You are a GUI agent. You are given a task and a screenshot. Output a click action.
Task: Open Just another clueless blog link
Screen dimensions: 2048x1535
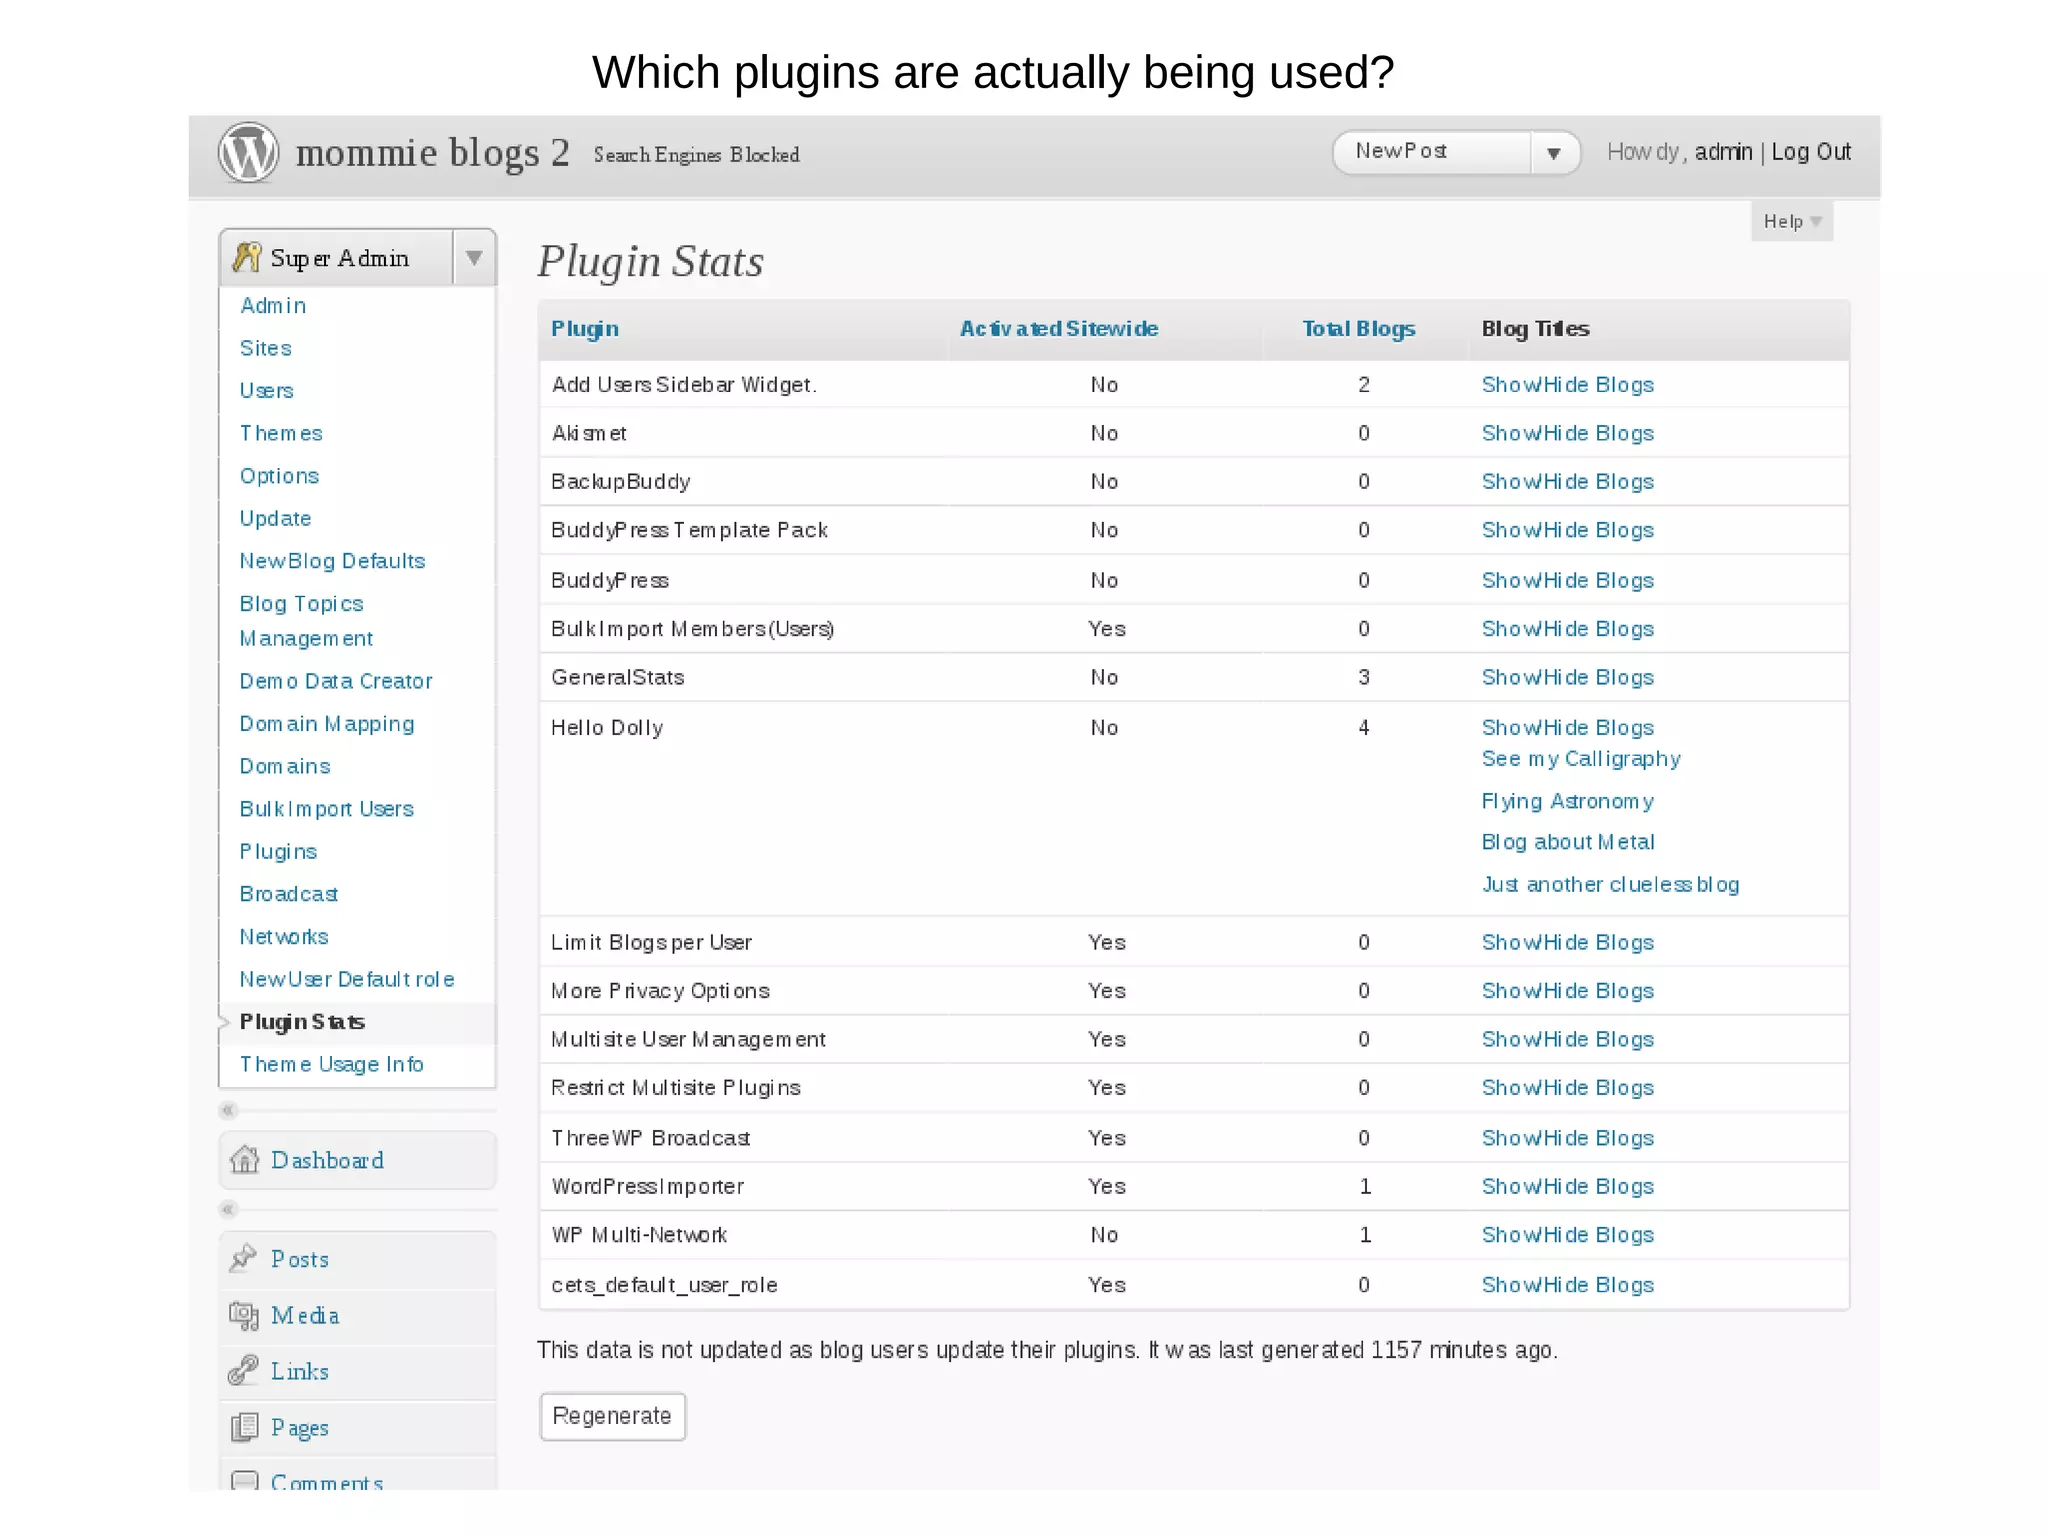pos(1610,884)
